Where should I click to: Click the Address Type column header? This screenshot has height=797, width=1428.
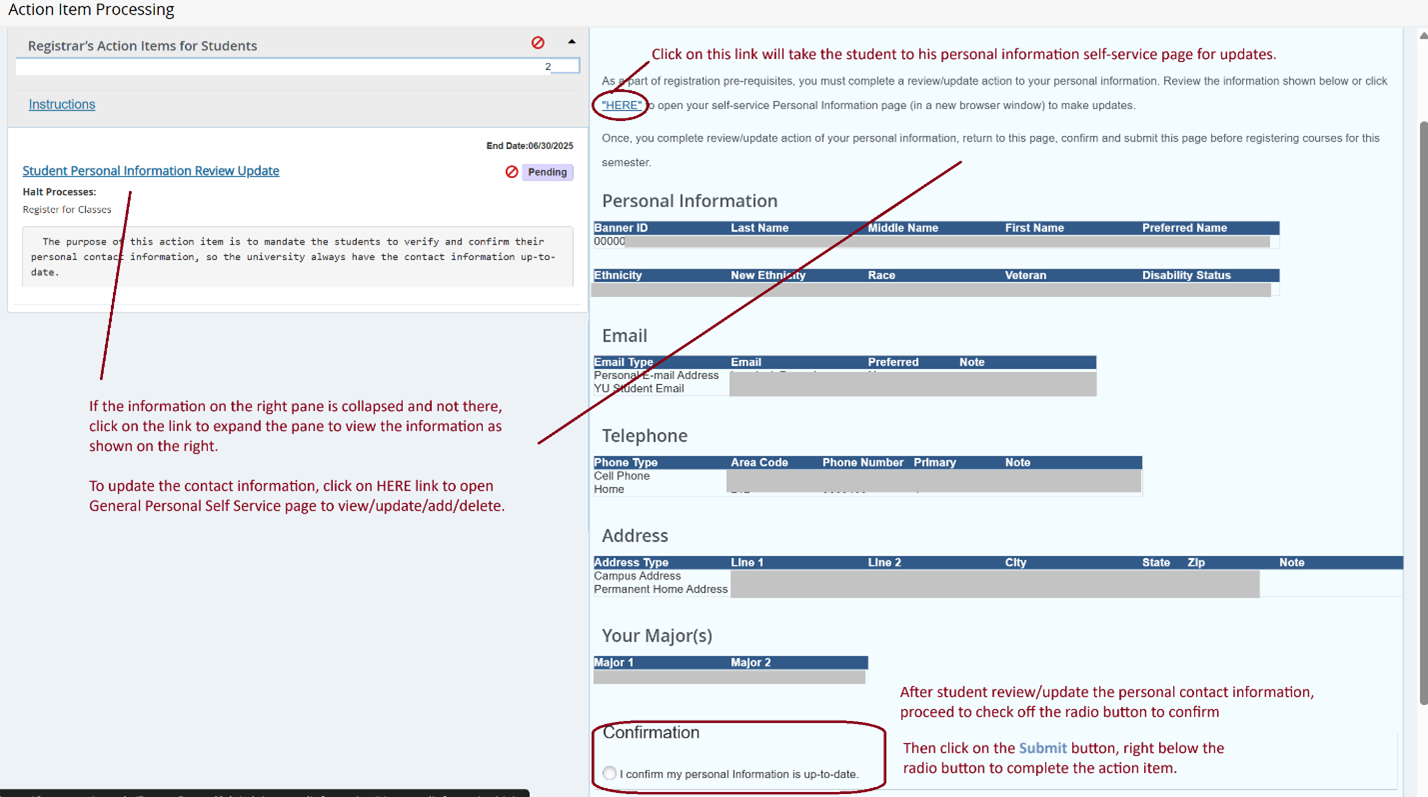tap(630, 562)
